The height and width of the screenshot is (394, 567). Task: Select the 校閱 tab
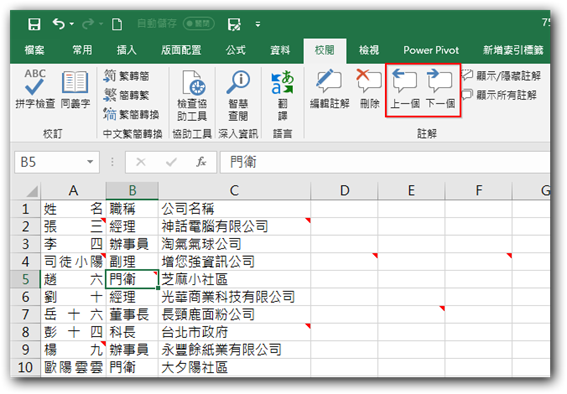tap(324, 50)
